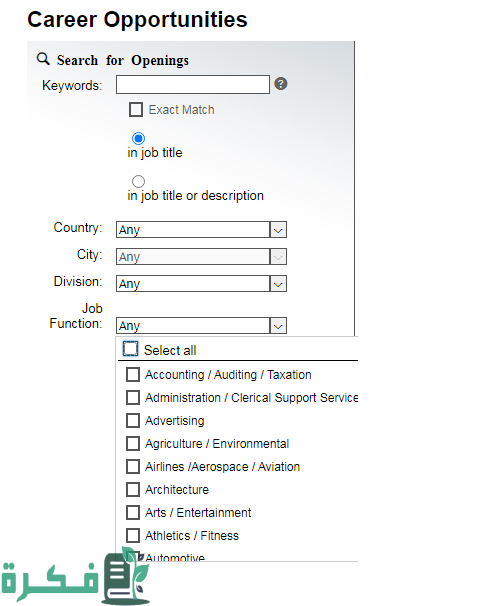Select the Advertising job function checkbox

[133, 420]
